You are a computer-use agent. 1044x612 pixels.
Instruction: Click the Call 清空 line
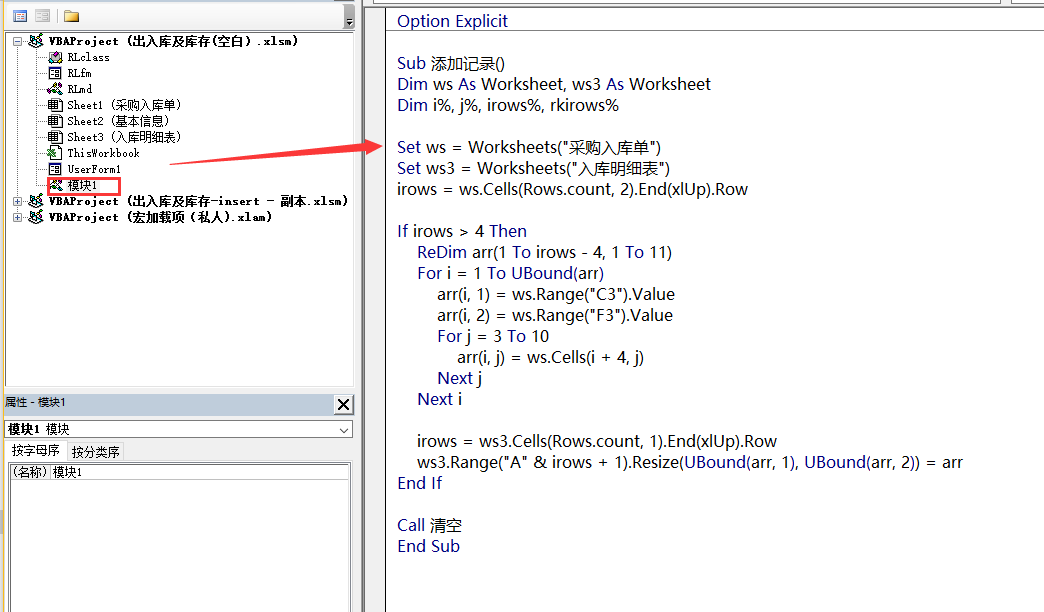point(429,525)
